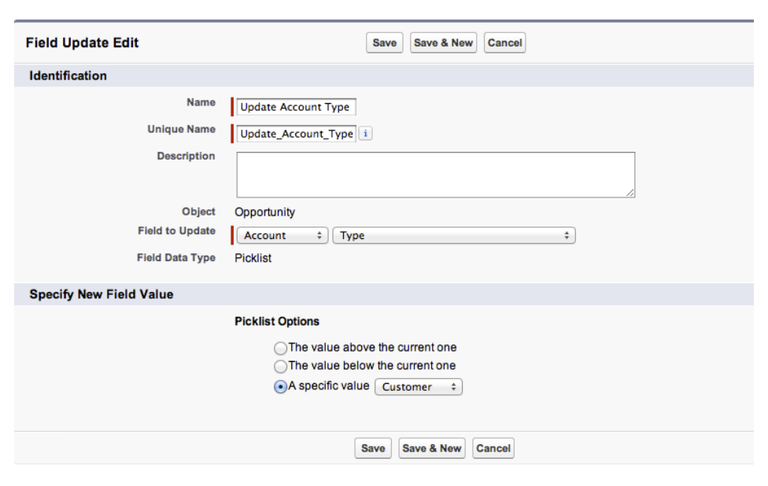Click the bottom Save button

tap(373, 449)
